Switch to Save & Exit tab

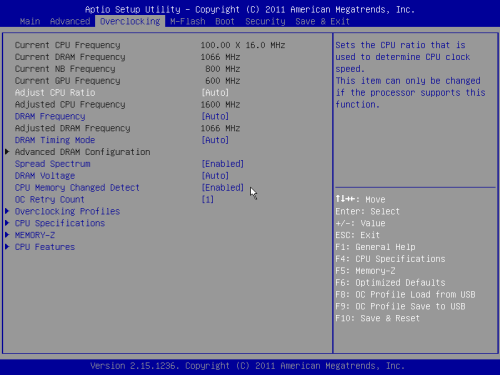[322, 21]
